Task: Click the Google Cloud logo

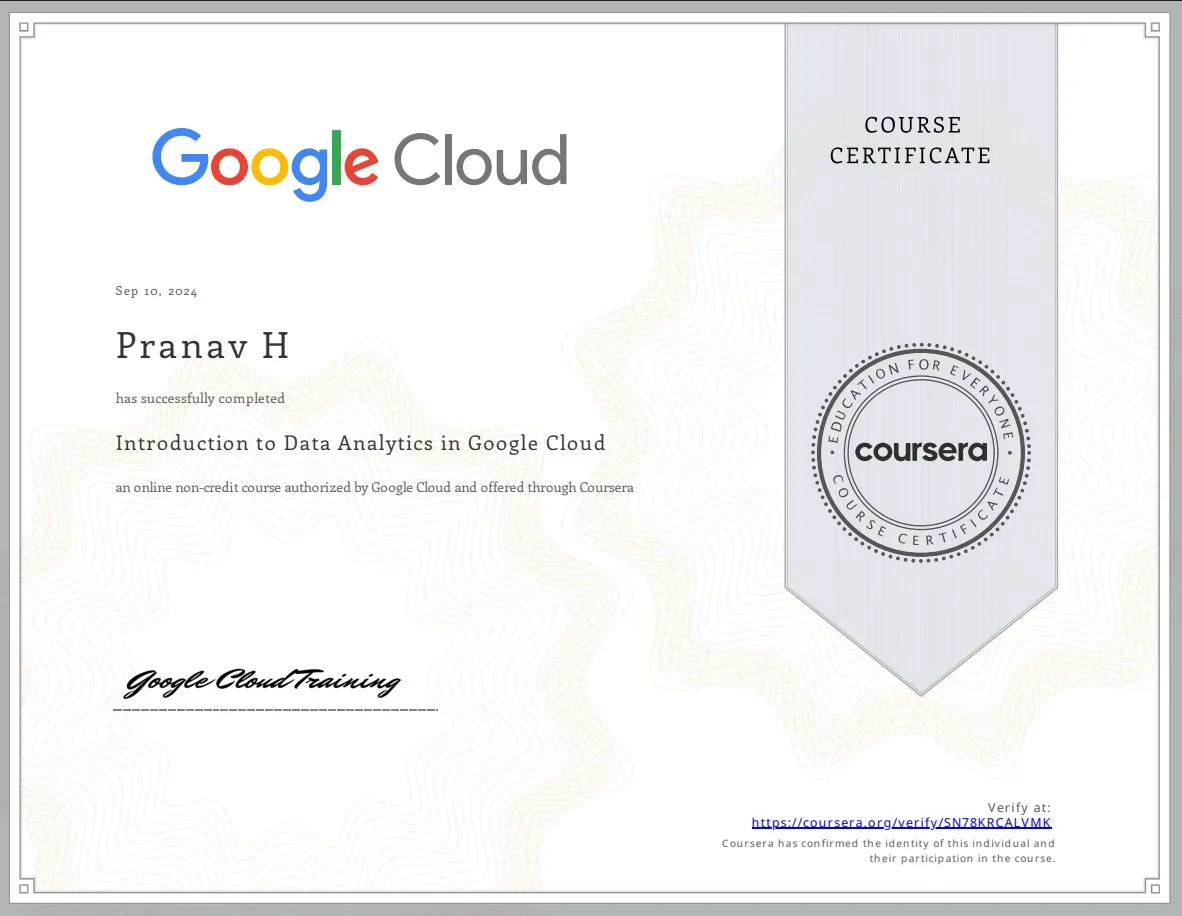Action: [360, 164]
